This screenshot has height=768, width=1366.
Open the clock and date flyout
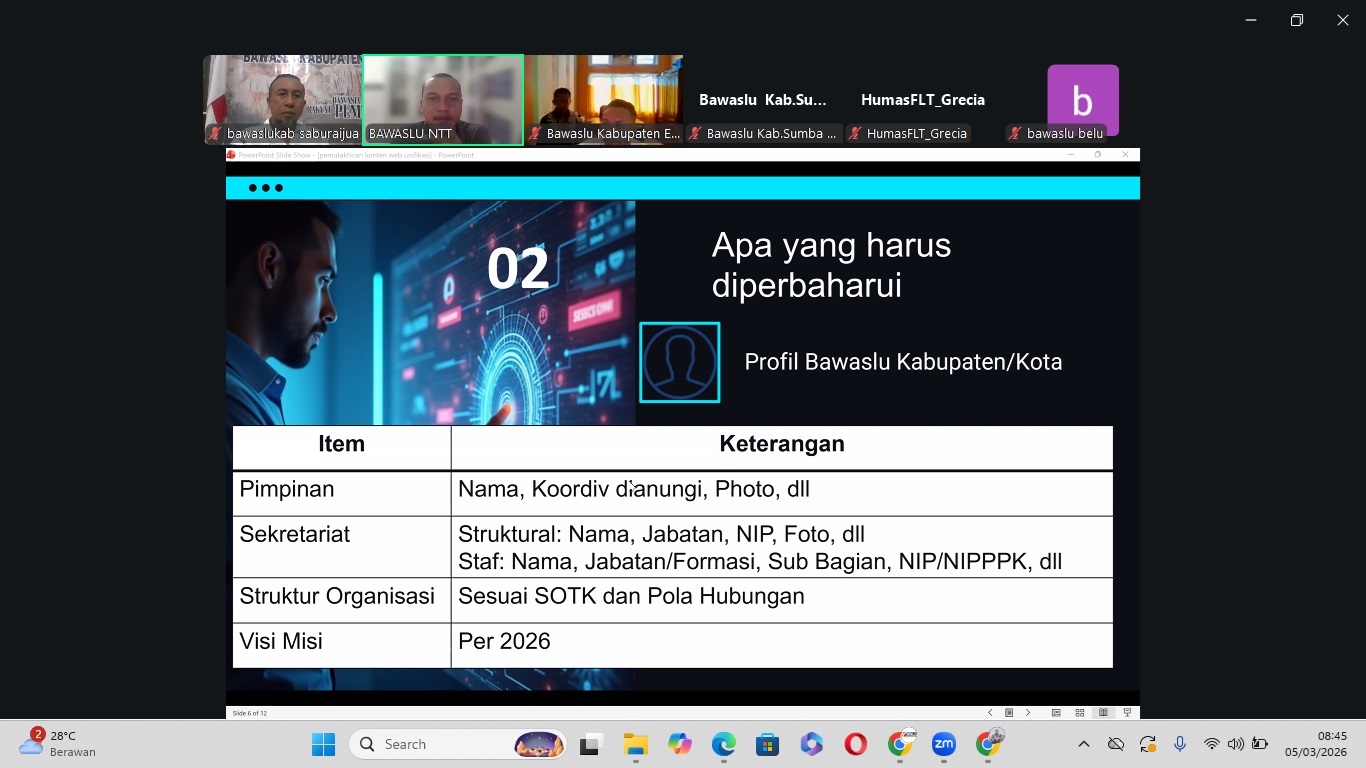click(x=1315, y=744)
